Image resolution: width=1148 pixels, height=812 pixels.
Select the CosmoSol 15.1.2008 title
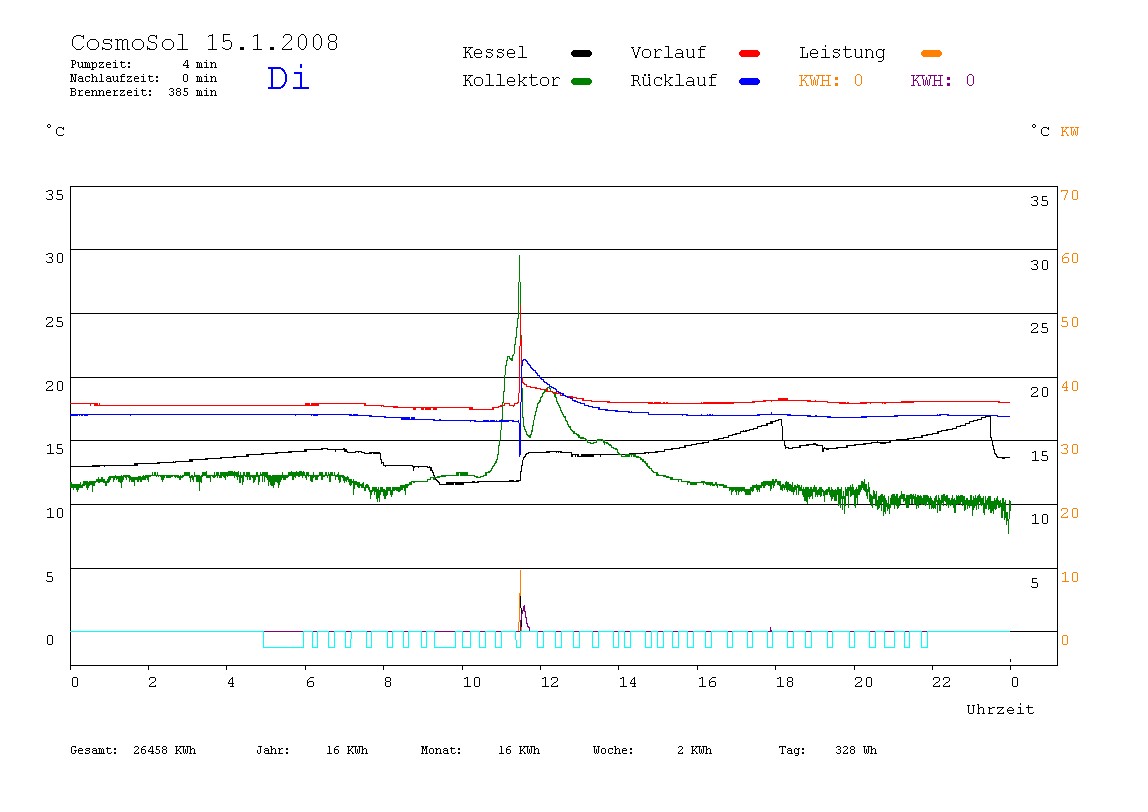204,42
